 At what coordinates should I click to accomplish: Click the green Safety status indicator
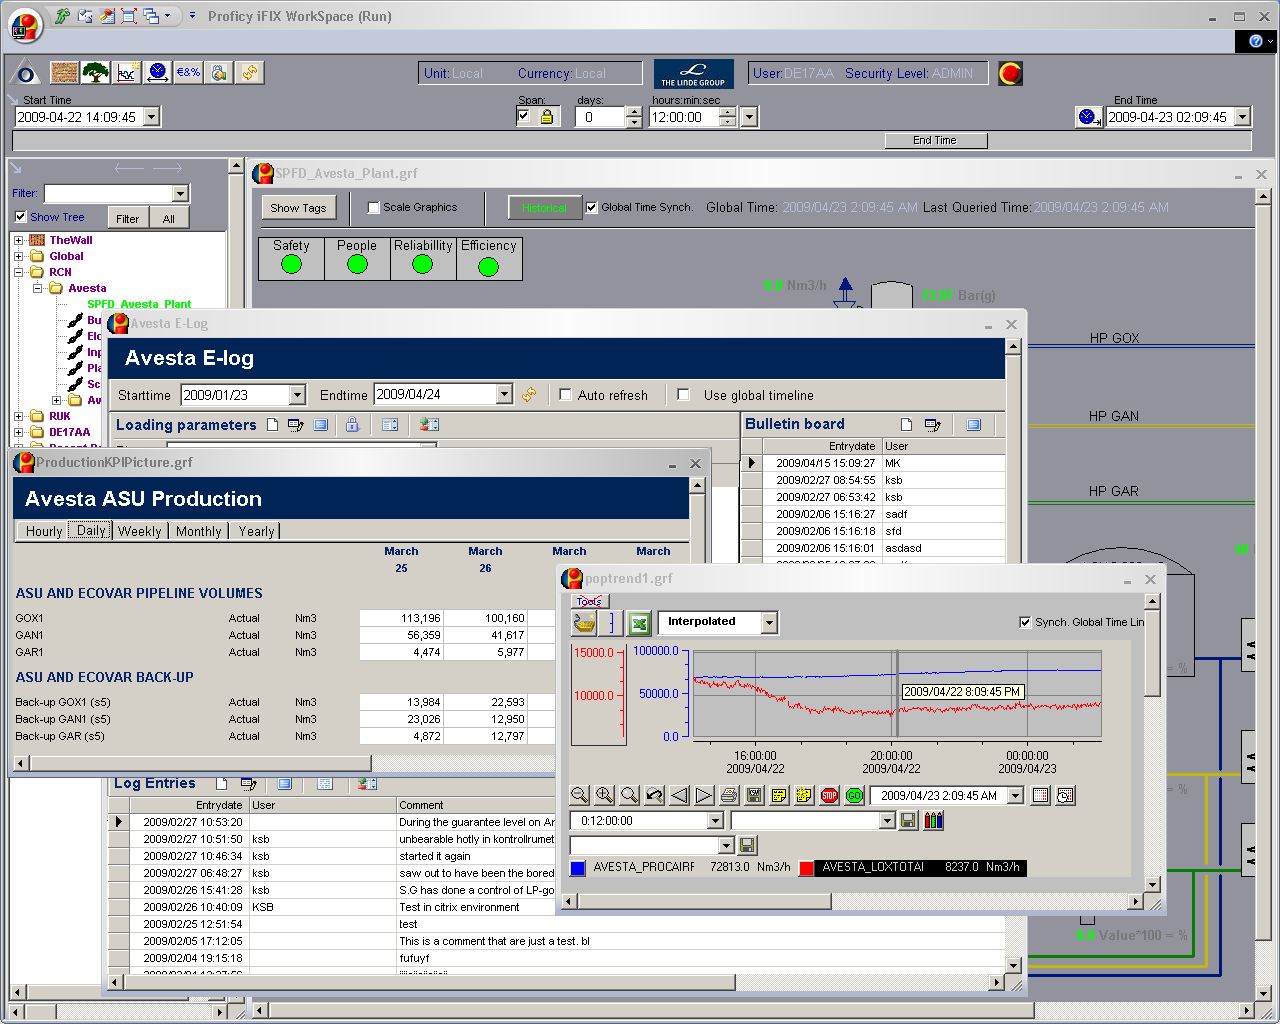coord(291,264)
